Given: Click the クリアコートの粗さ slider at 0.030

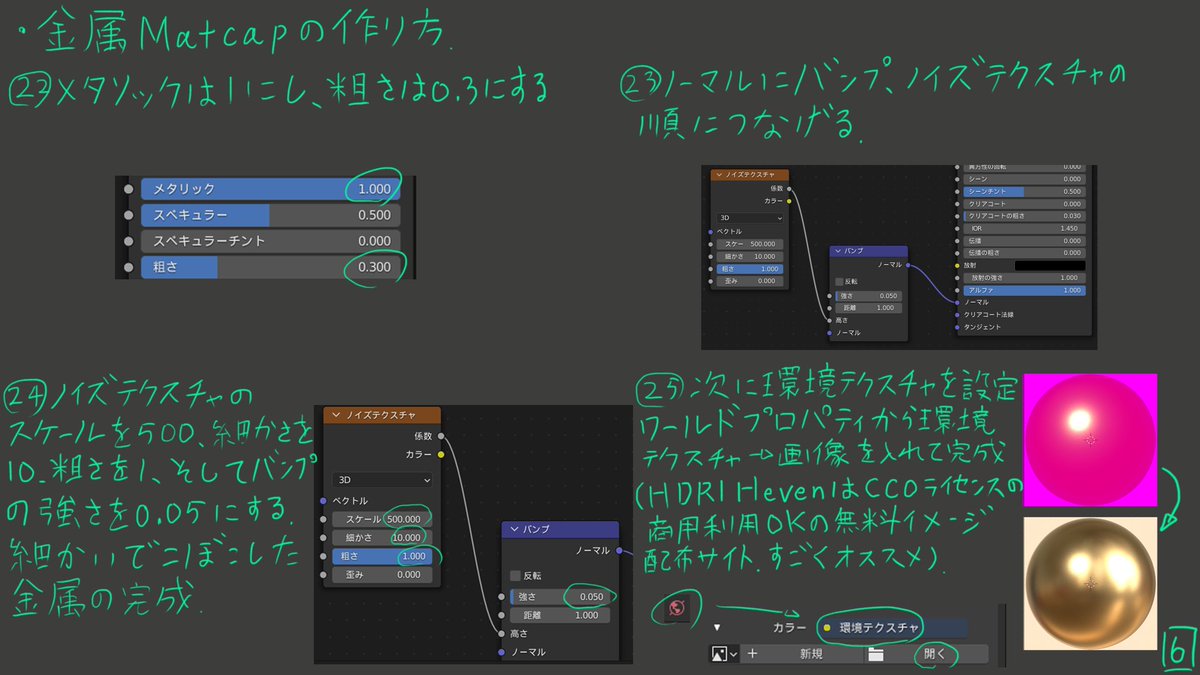Looking at the screenshot, I should (1025, 216).
